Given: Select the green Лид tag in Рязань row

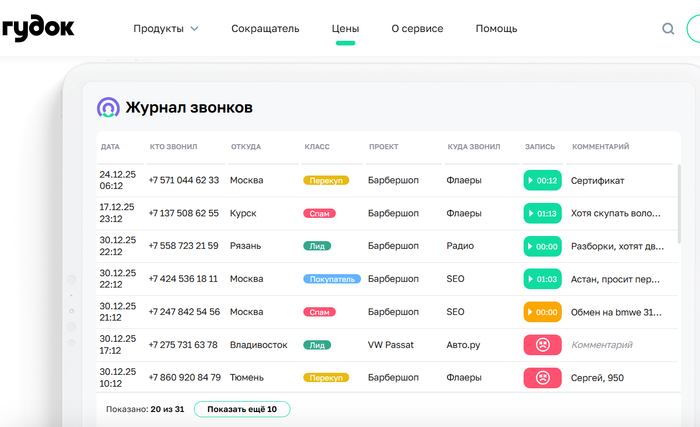Looking at the screenshot, I should [x=317, y=246].
